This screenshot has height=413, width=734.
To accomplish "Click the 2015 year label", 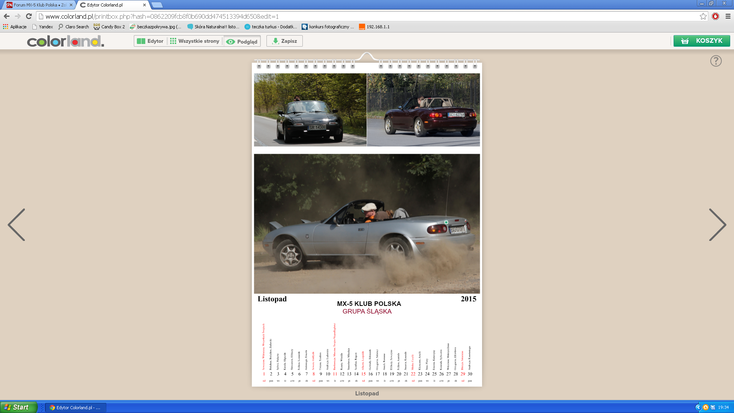I will click(468, 299).
